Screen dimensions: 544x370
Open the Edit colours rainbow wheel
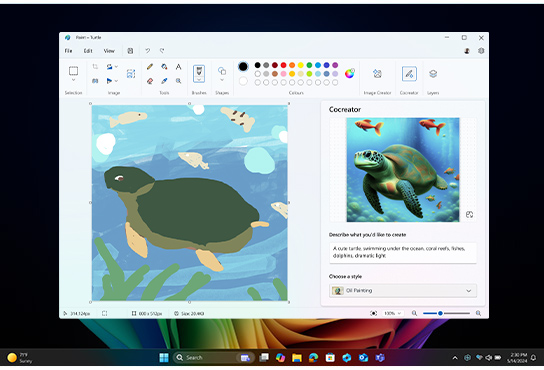(x=350, y=73)
